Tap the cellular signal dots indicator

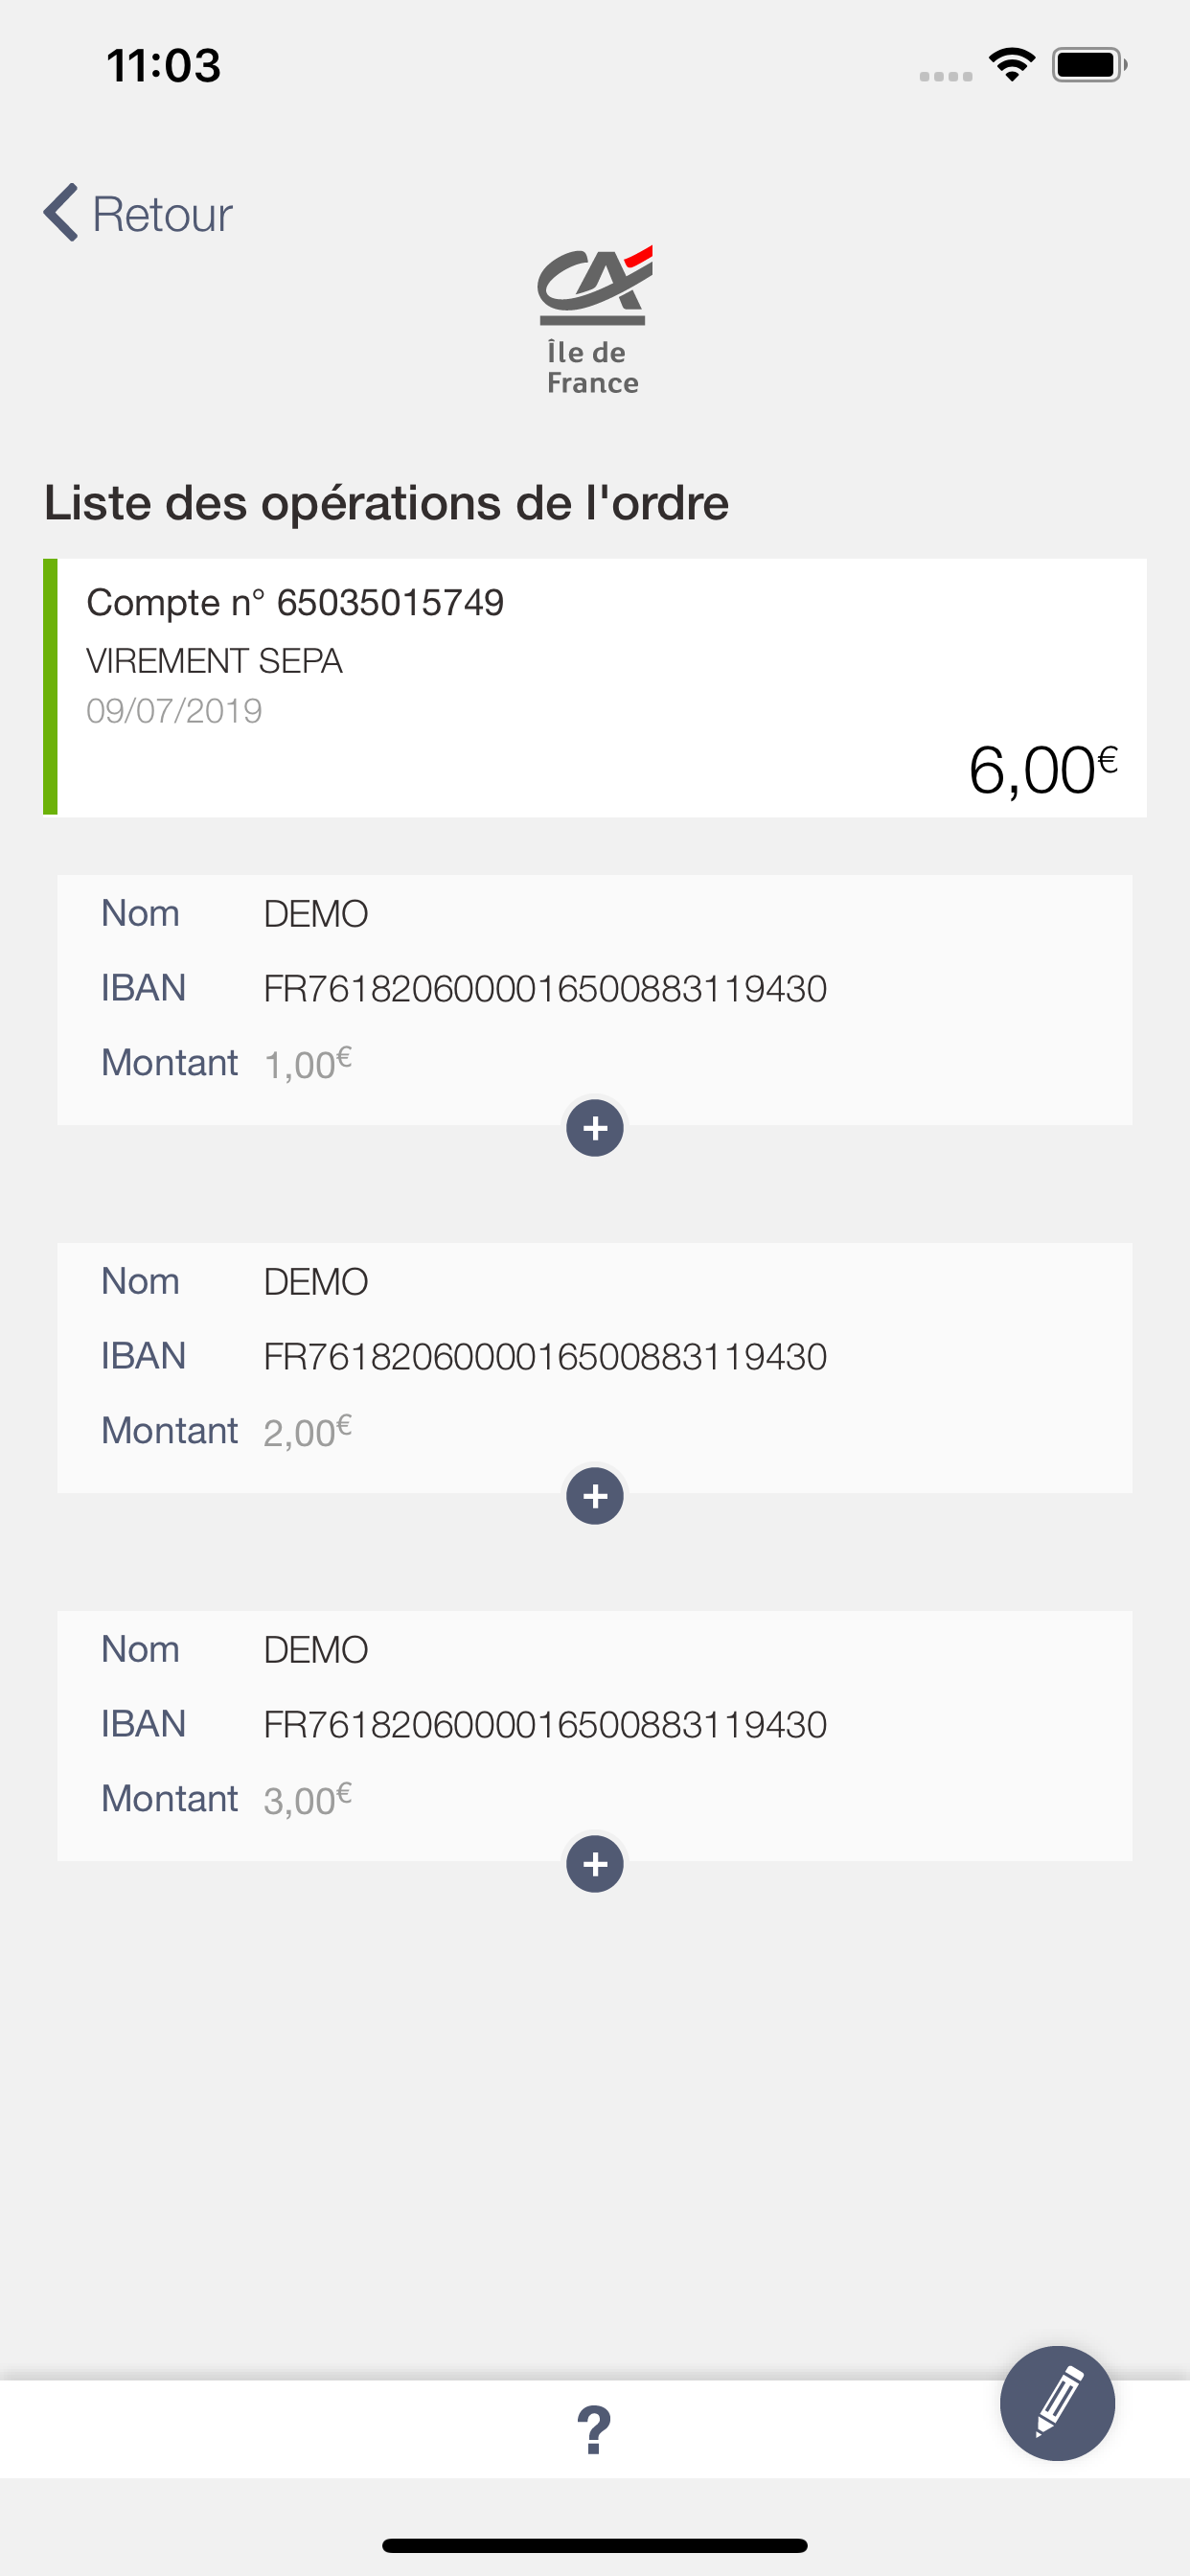tap(946, 76)
